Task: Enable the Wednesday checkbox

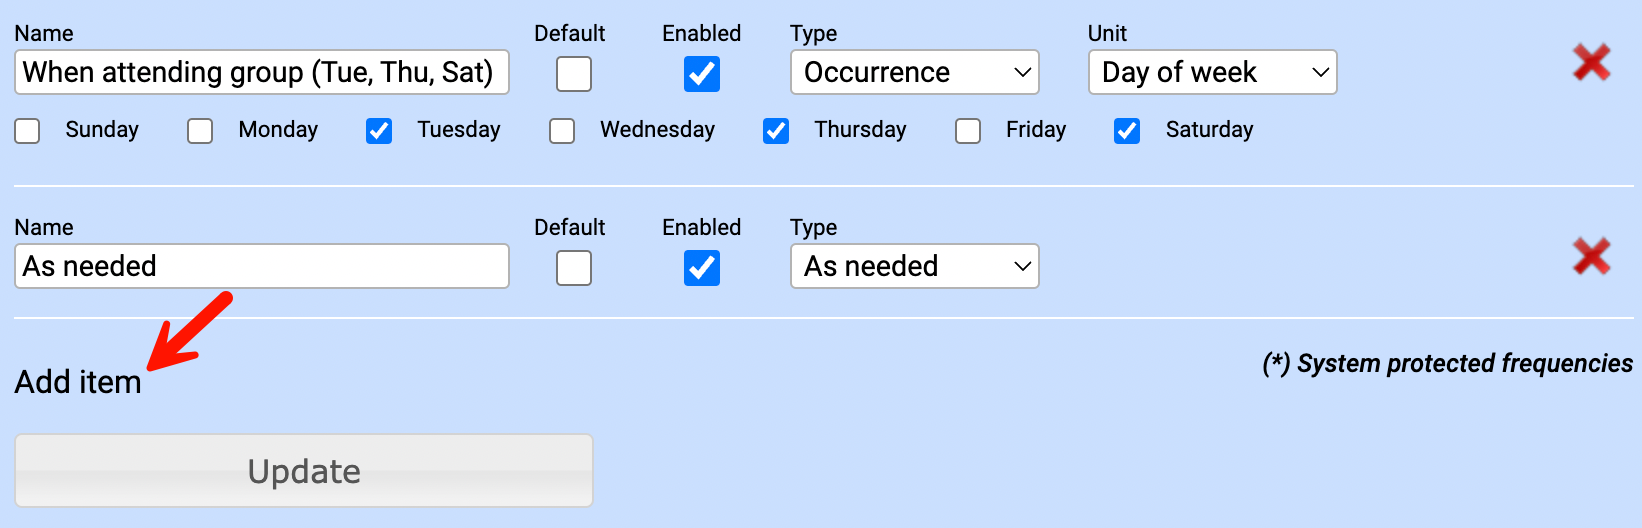Action: 562,131
